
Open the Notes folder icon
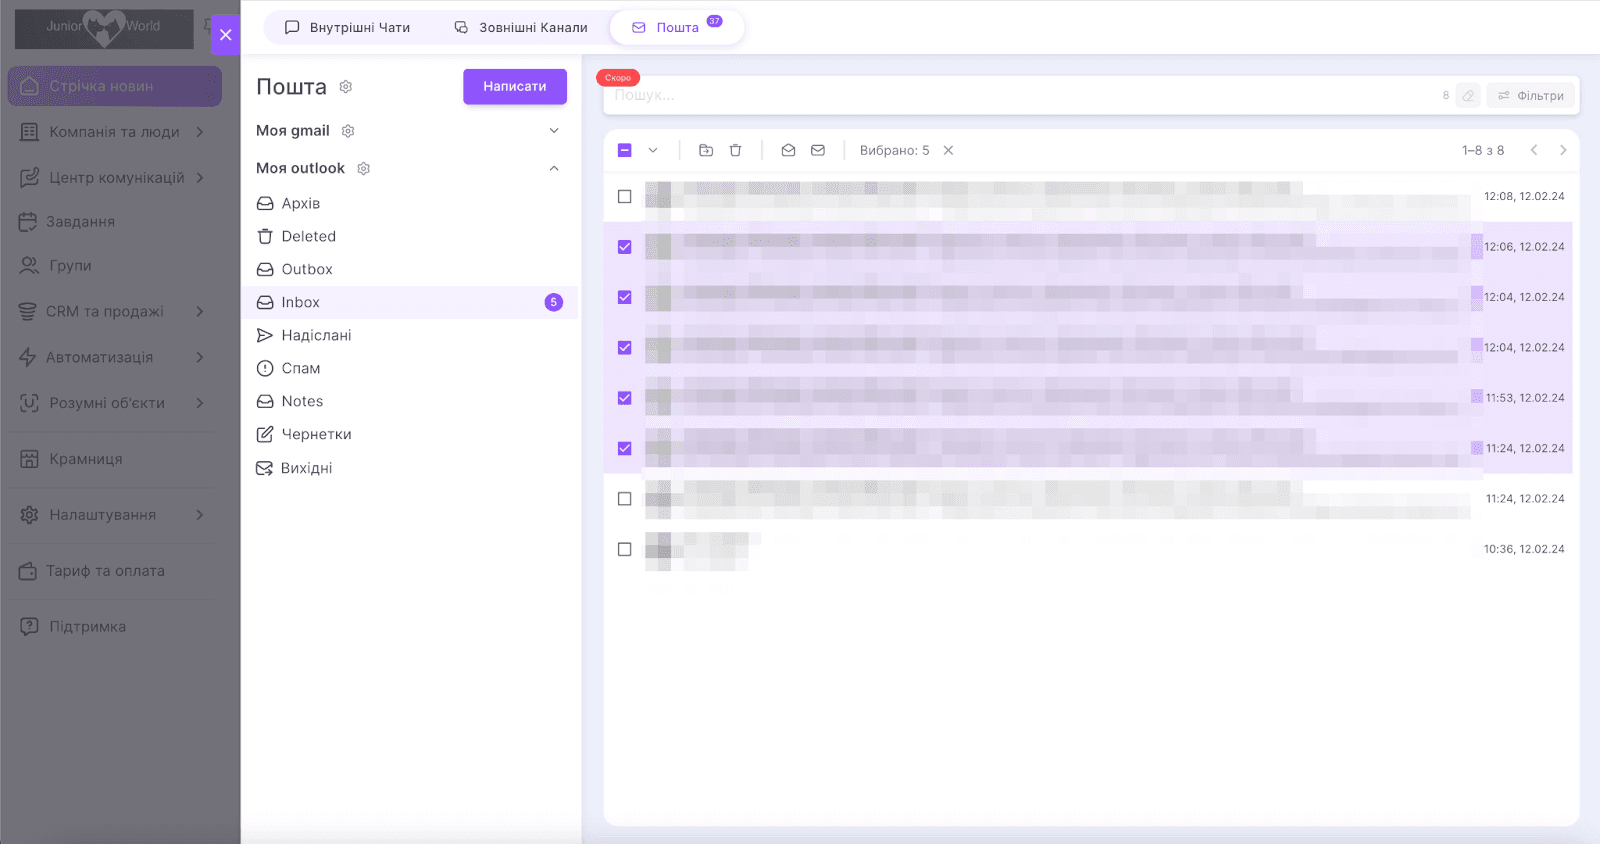click(265, 402)
